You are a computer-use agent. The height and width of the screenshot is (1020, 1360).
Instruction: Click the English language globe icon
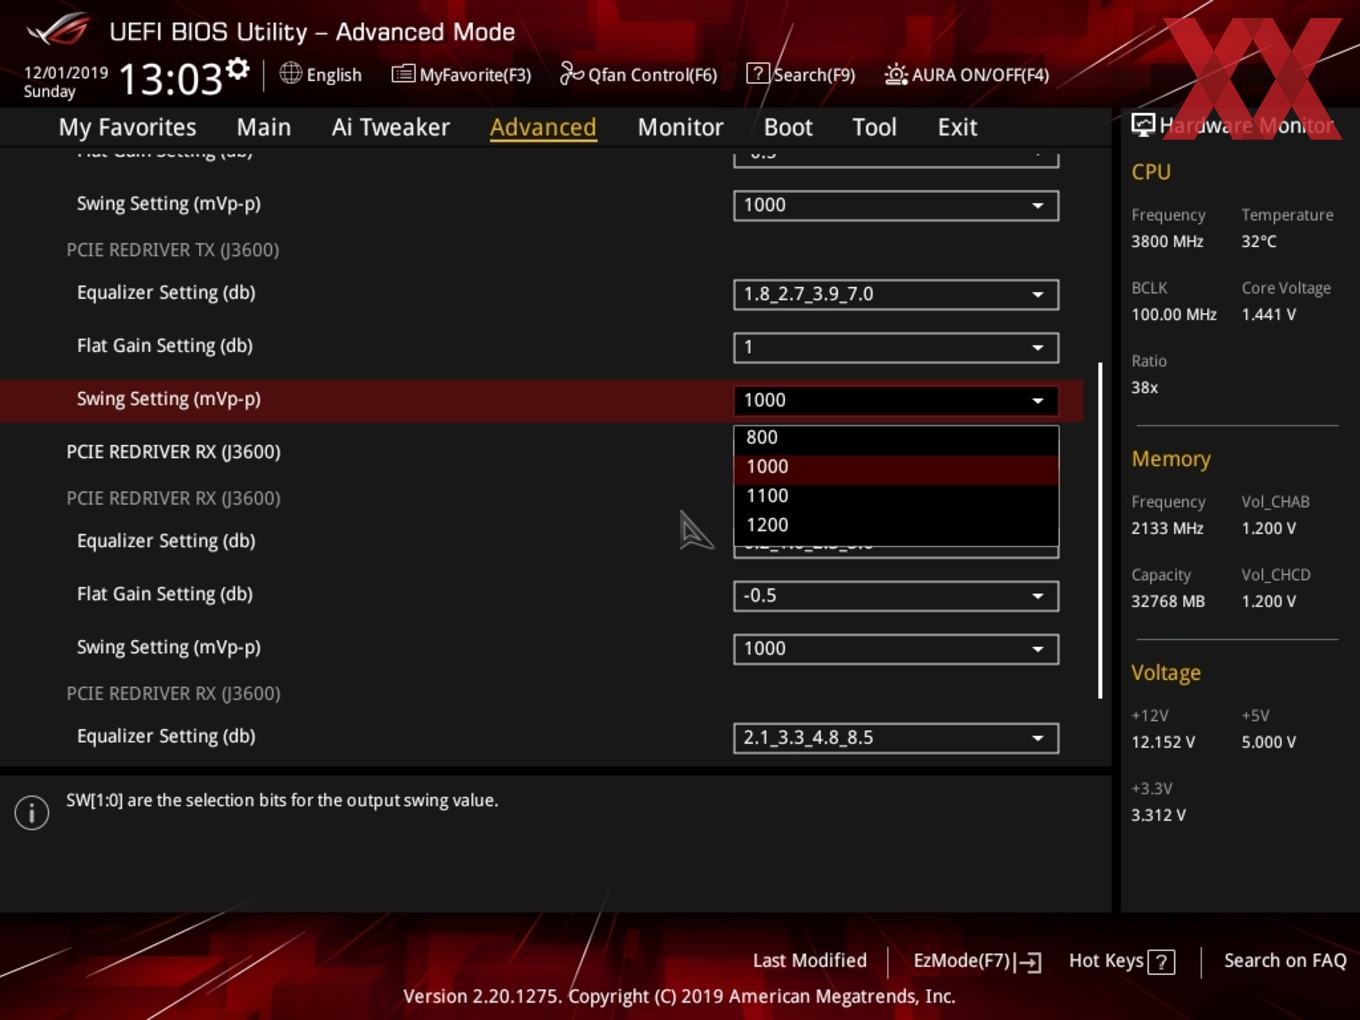click(x=290, y=73)
